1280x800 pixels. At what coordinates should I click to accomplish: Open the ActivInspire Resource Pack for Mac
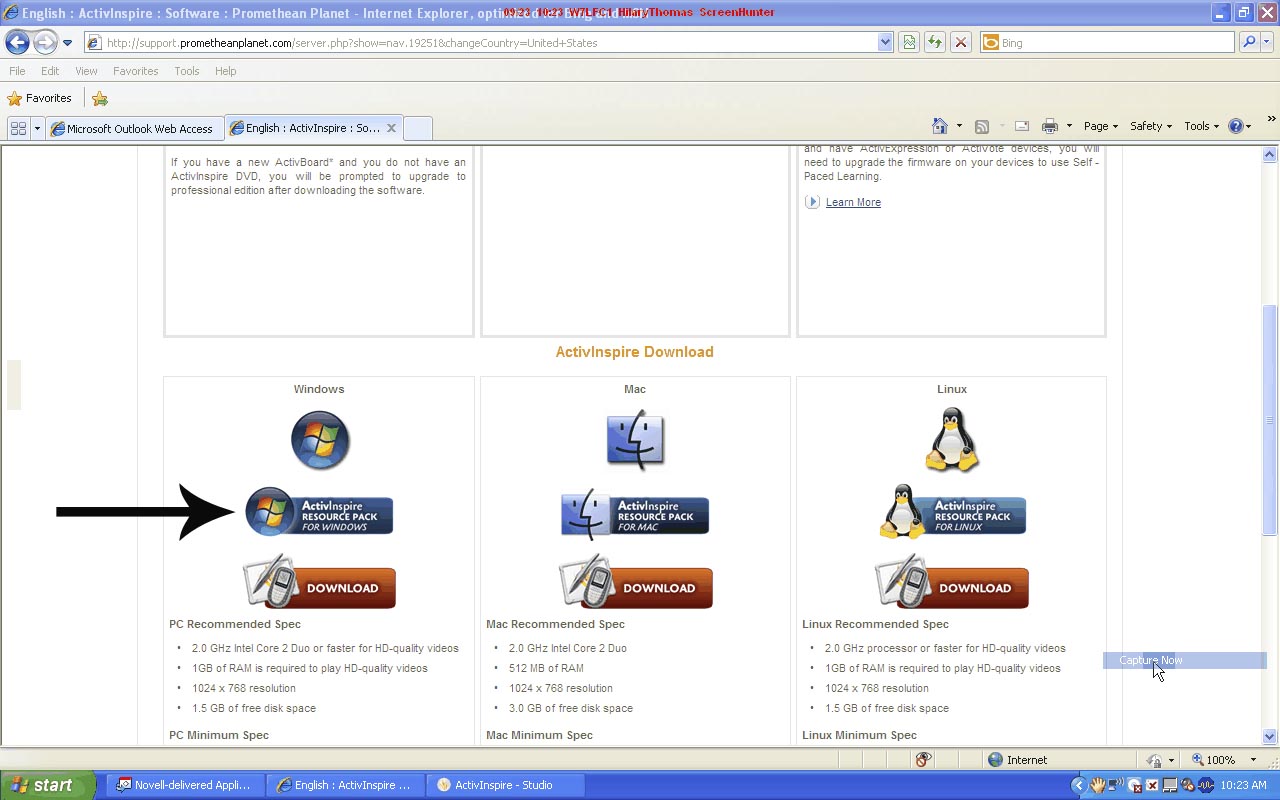tap(635, 513)
